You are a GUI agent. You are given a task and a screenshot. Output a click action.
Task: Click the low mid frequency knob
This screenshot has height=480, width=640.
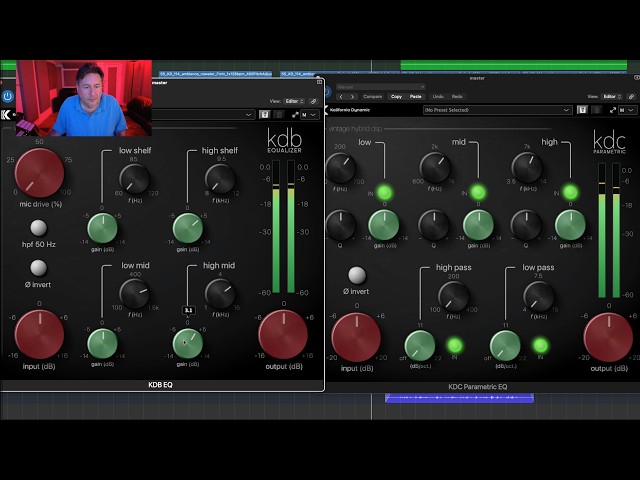134,294
